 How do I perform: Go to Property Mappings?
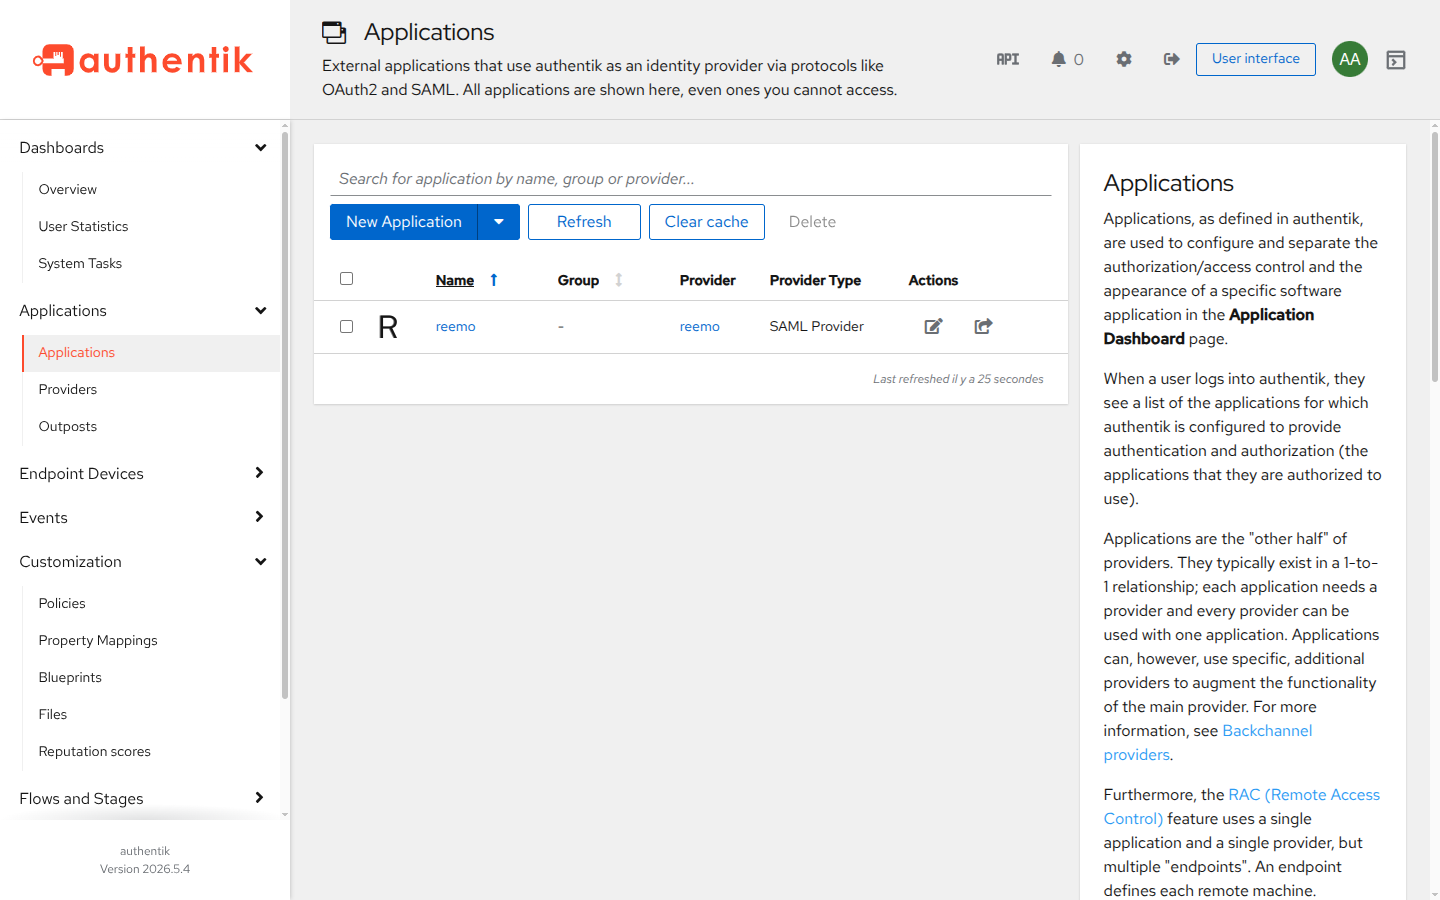tap(98, 640)
